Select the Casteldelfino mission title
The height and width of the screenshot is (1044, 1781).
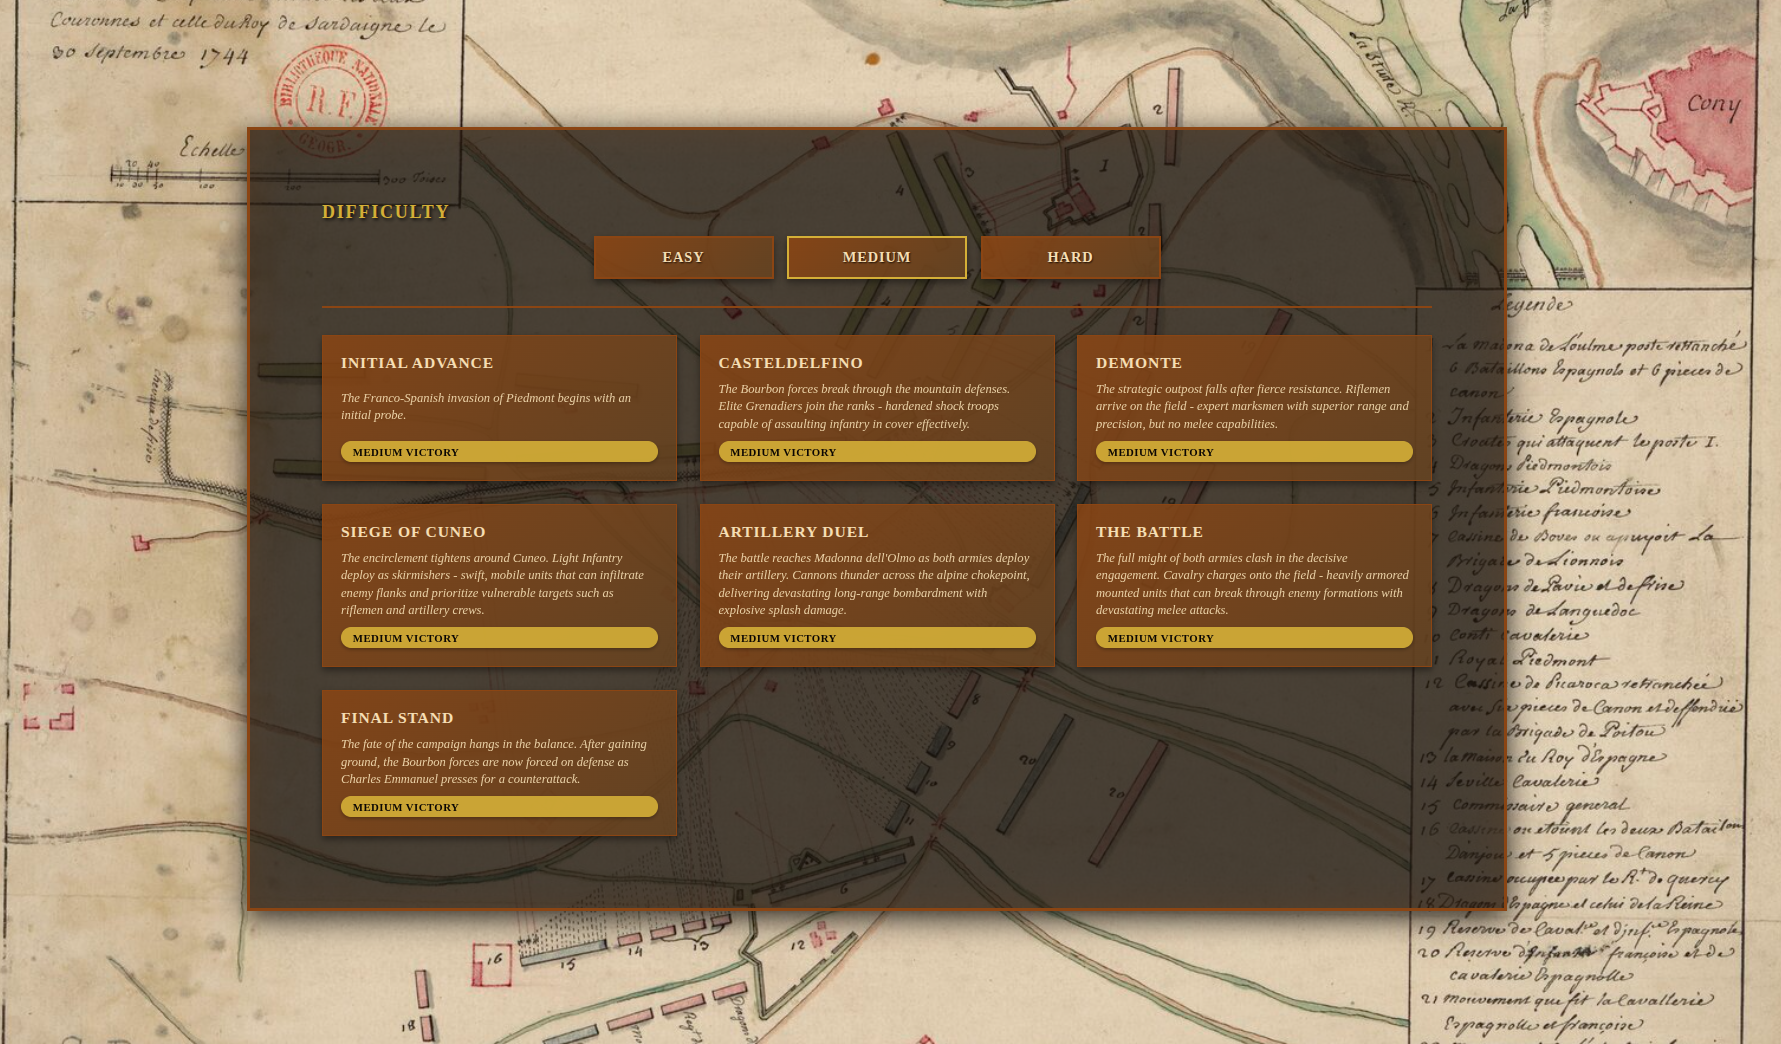790,363
